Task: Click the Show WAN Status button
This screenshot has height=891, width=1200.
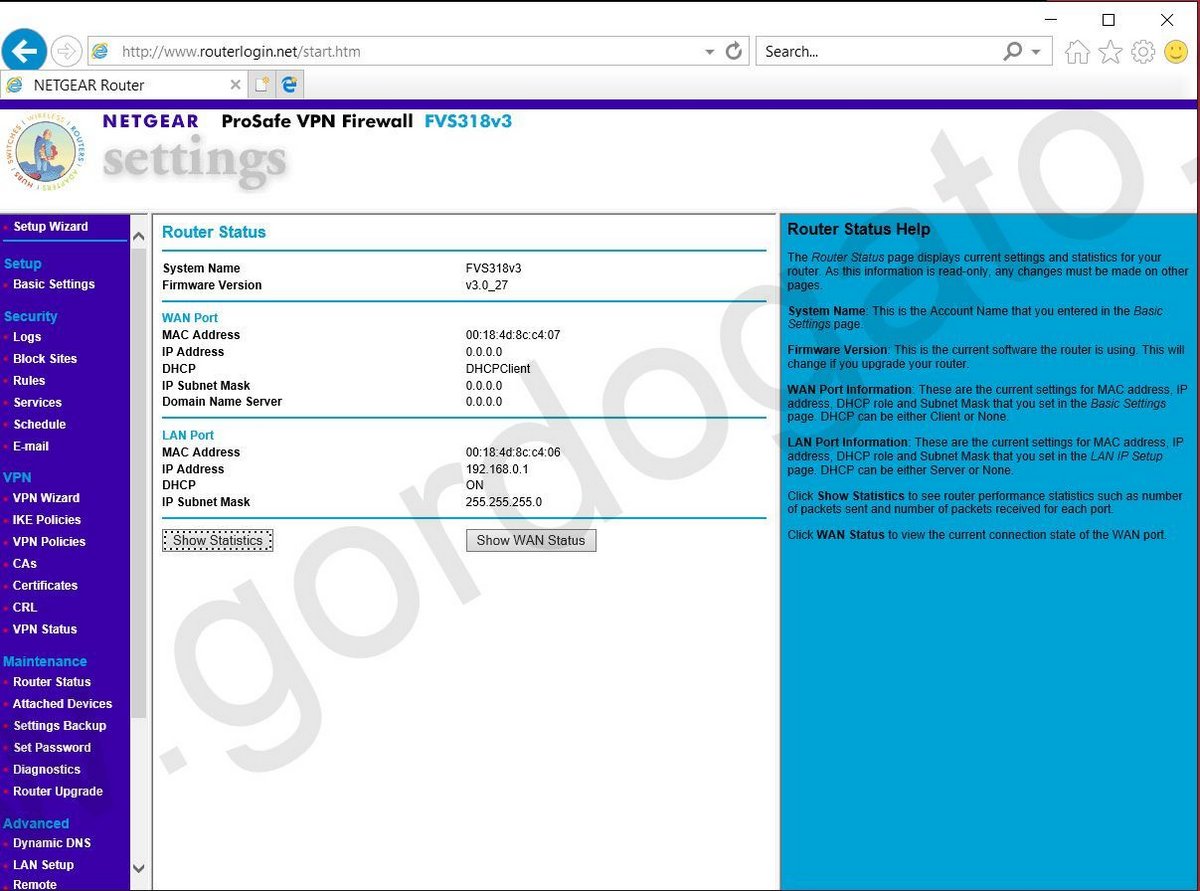Action: click(x=530, y=540)
